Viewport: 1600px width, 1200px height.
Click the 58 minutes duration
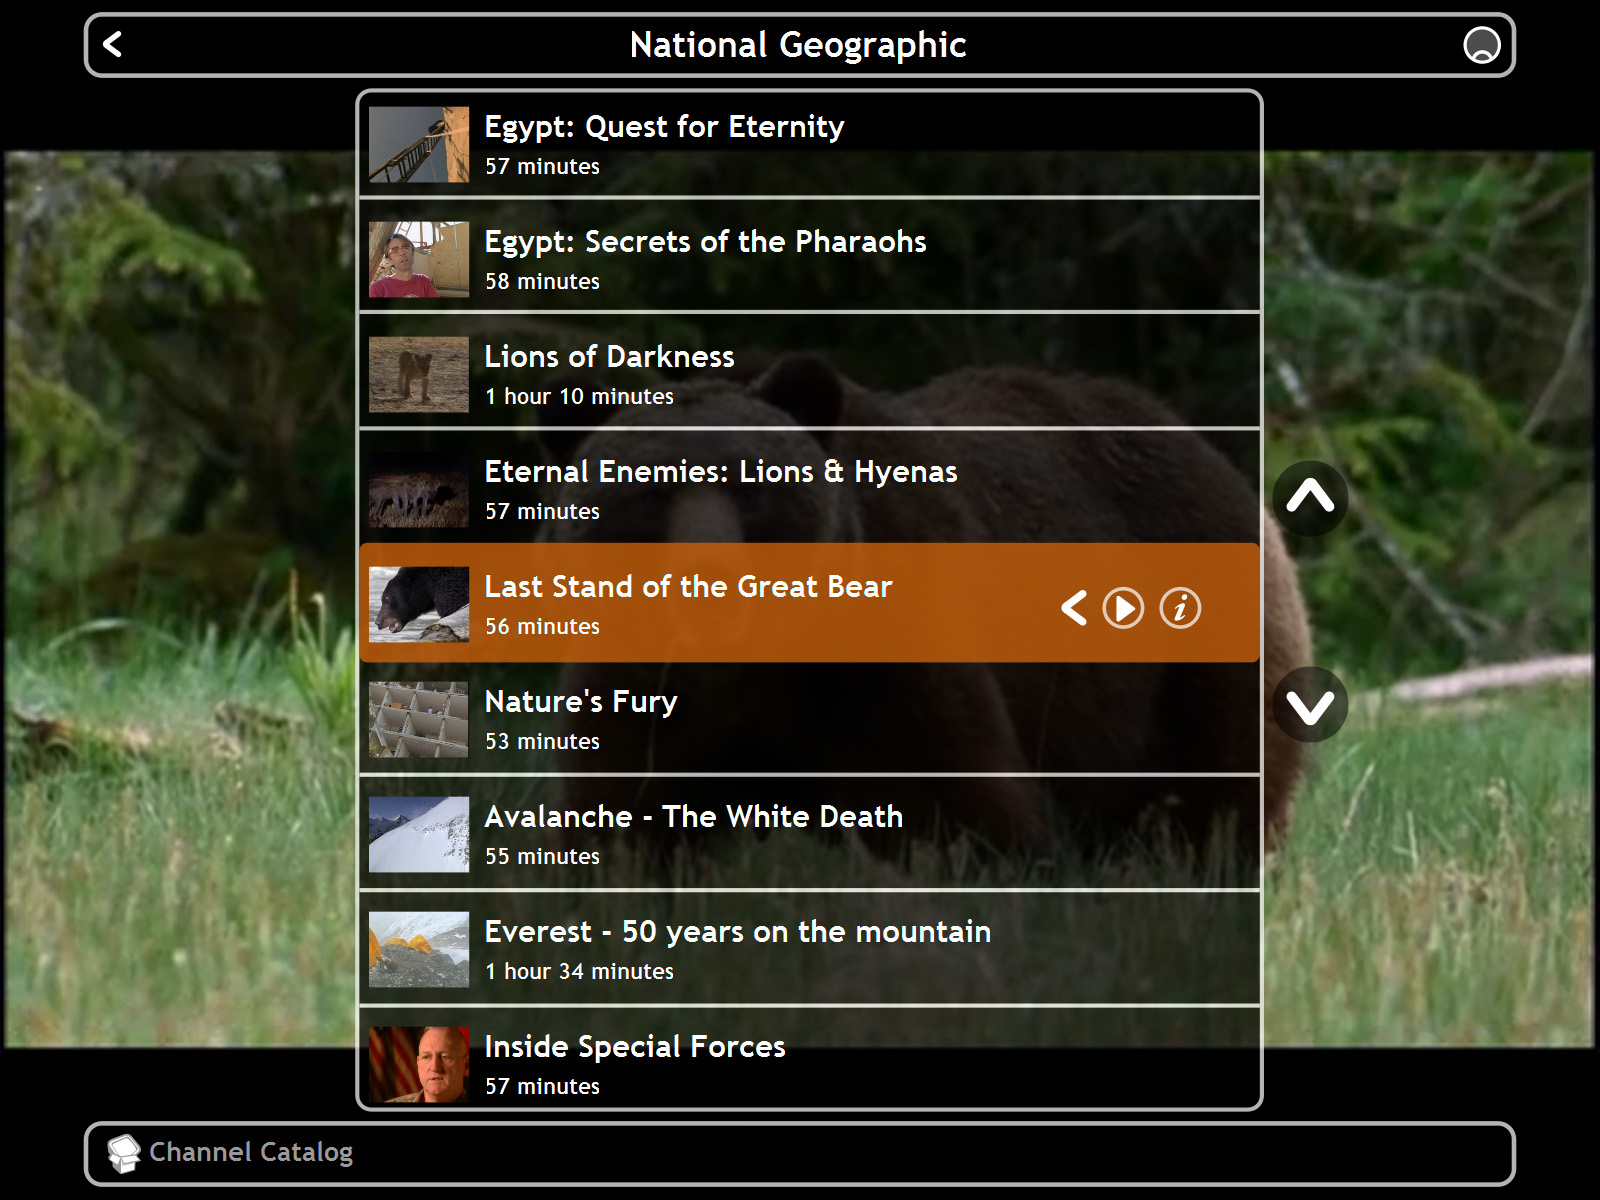click(542, 282)
